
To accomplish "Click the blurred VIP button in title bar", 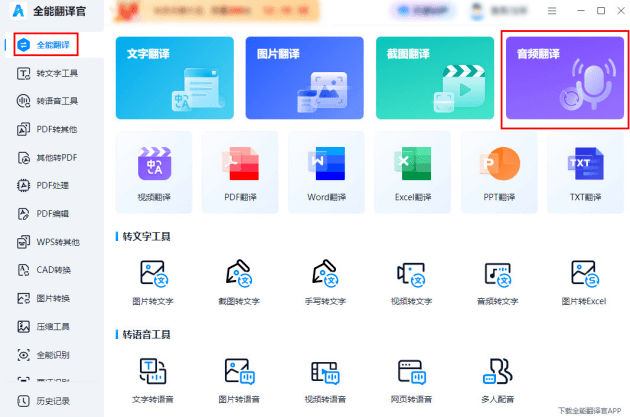I will [x=421, y=11].
